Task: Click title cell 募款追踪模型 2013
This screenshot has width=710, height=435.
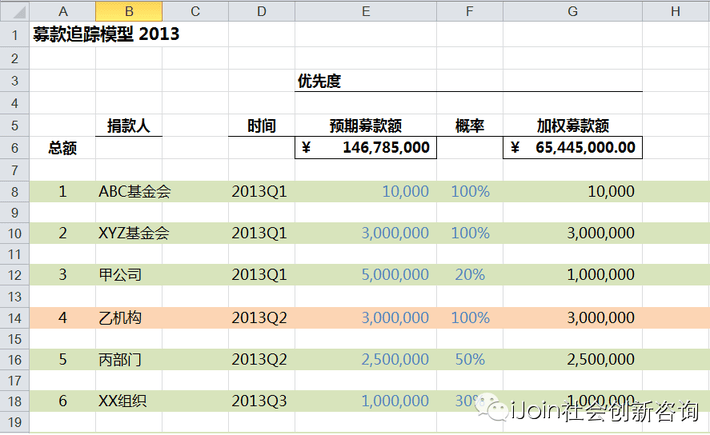Action: coord(106,34)
